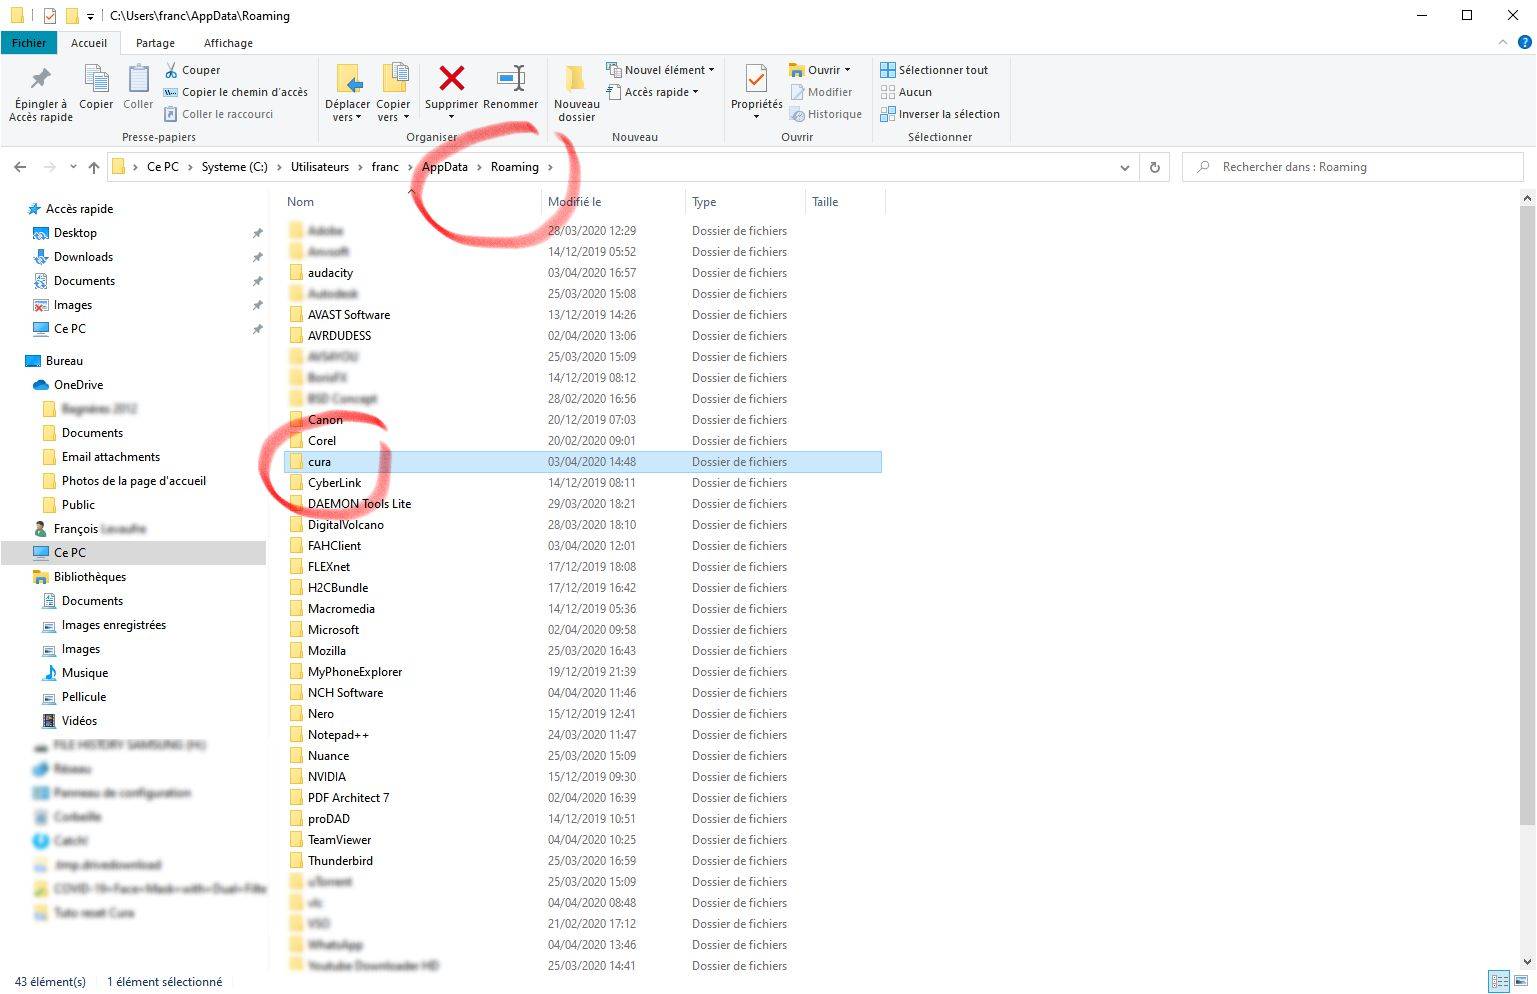Refresh the folder view
Screen dimensions: 1537x994
[x=1154, y=167]
